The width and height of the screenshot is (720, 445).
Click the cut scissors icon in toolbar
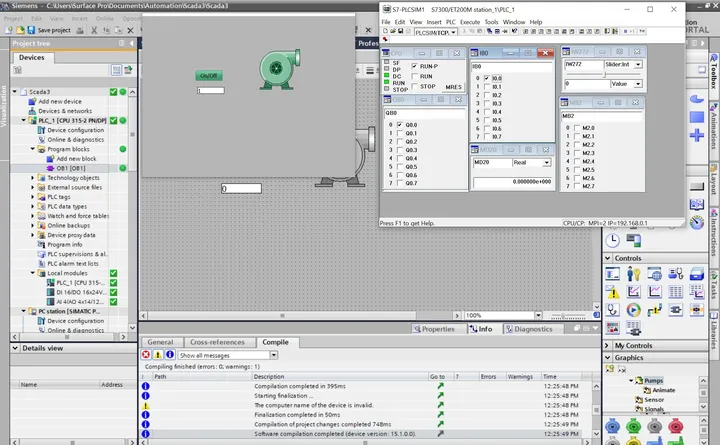point(94,30)
